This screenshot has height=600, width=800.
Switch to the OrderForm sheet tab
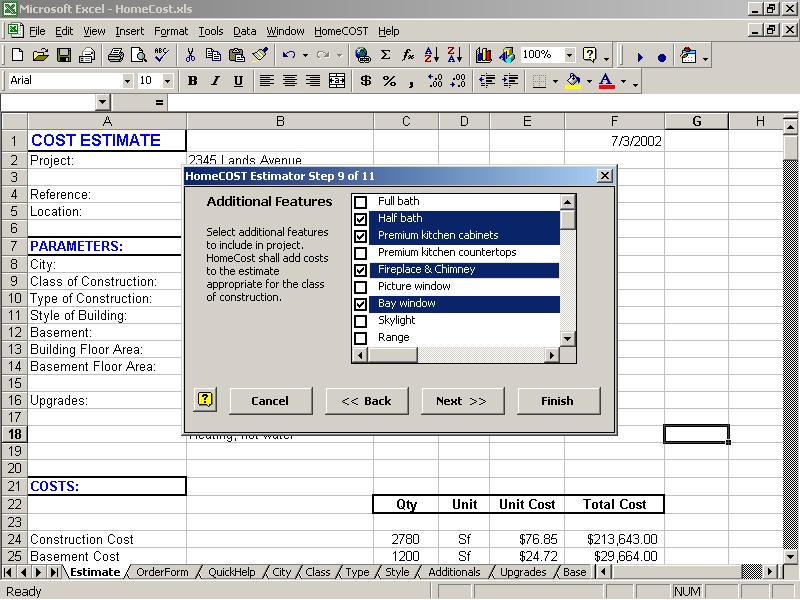(162, 573)
